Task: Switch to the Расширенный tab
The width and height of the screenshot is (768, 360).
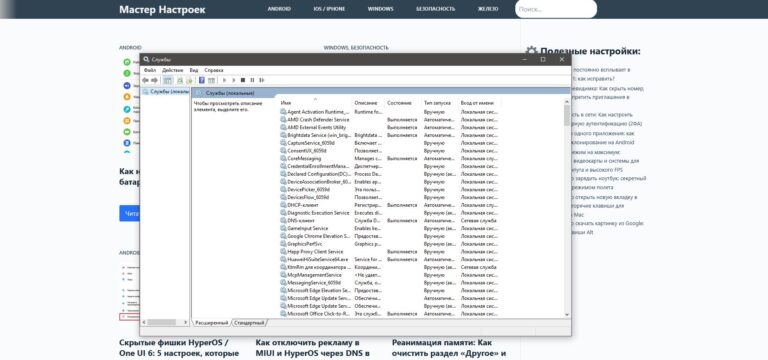Action: [212, 323]
